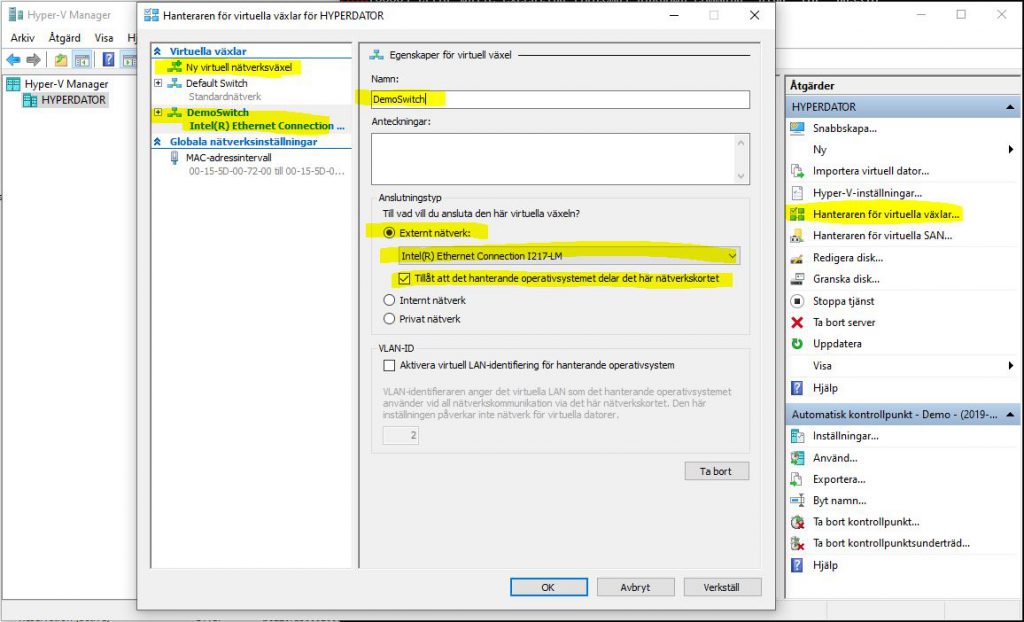The width and height of the screenshot is (1024, 622).
Task: Select Internt nätverk radio button
Action: [389, 300]
